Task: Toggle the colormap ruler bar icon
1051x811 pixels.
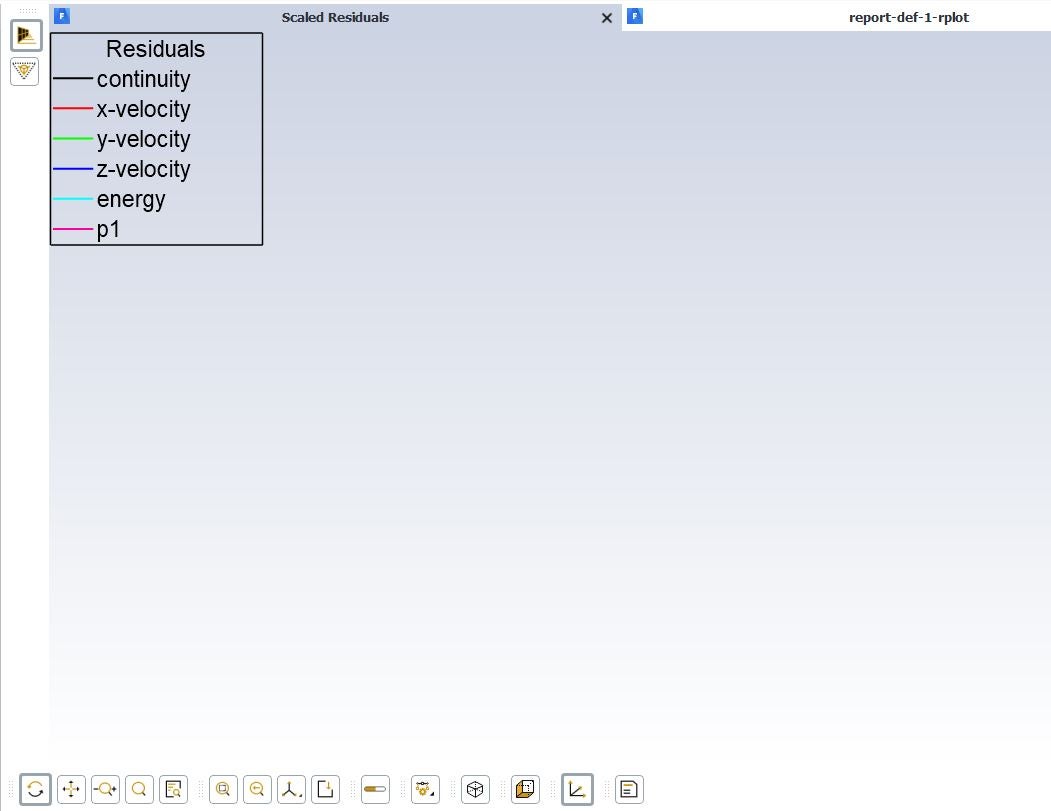Action: [375, 789]
